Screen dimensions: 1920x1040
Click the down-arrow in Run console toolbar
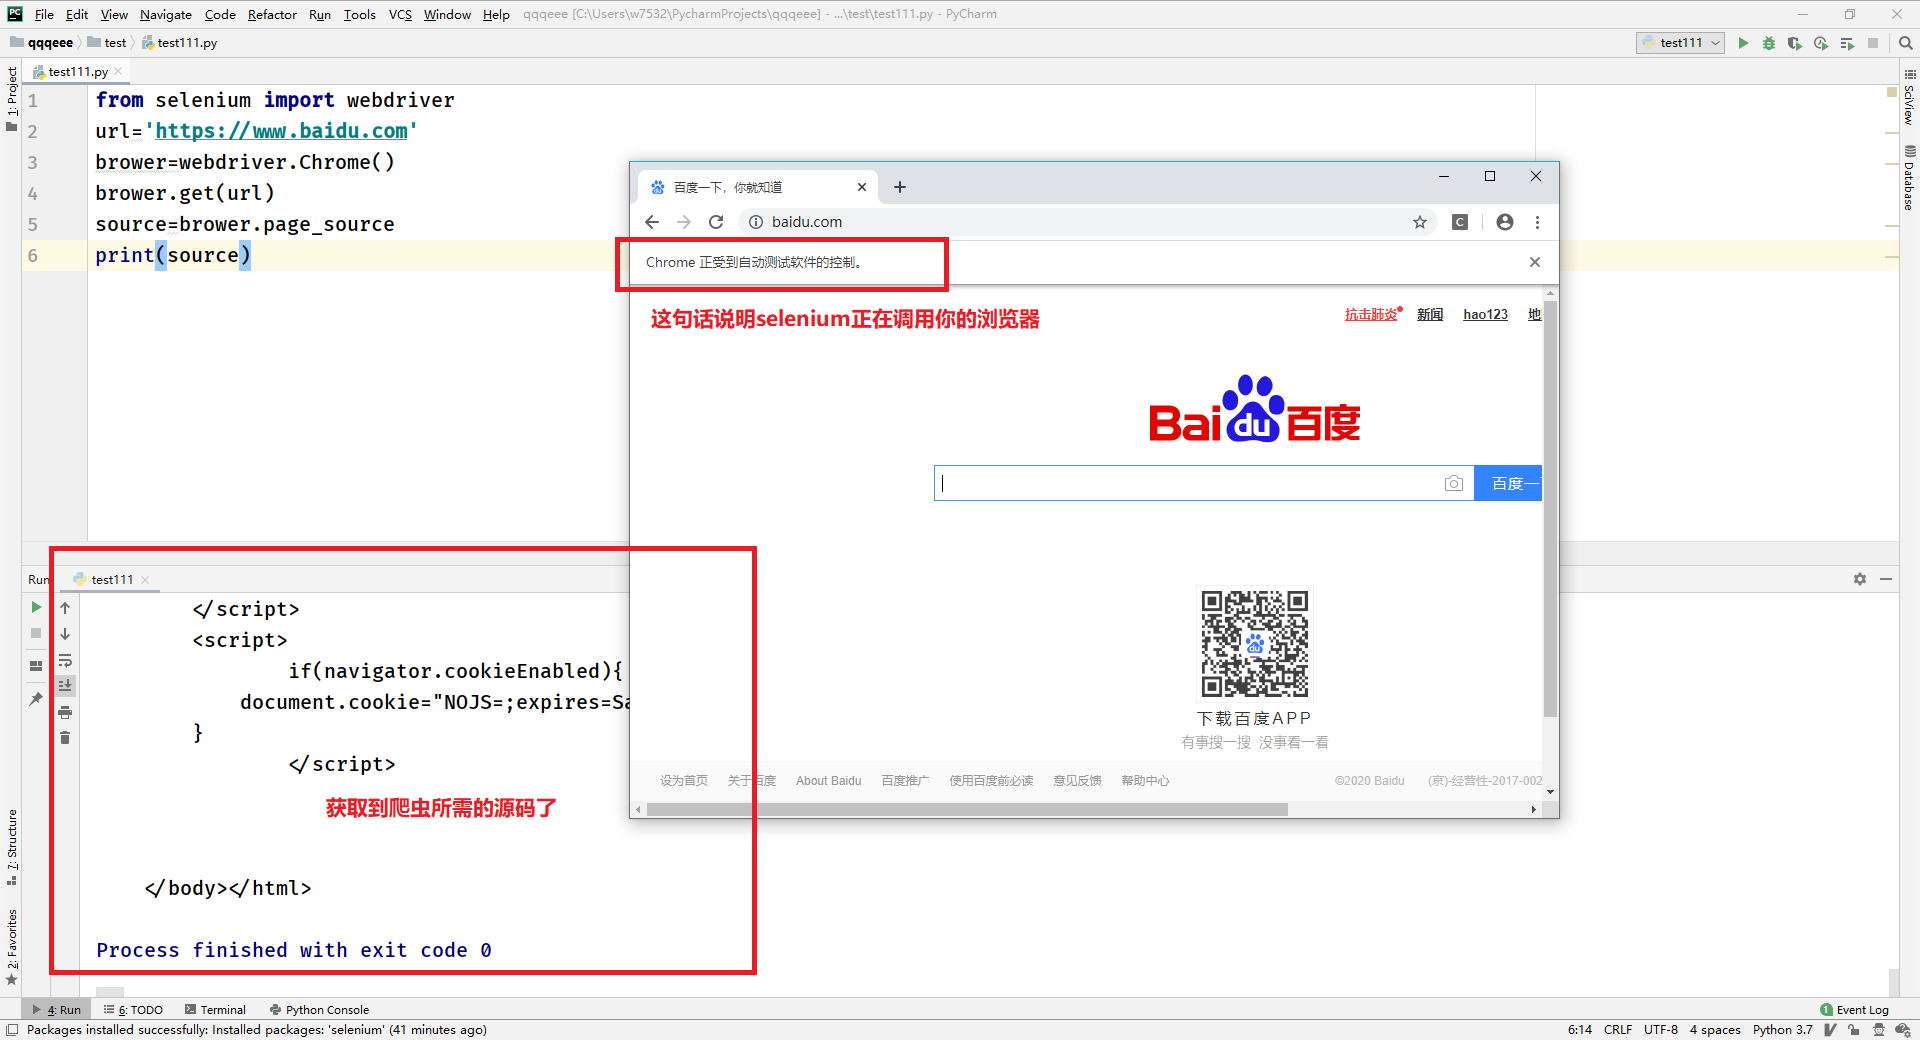pos(65,633)
